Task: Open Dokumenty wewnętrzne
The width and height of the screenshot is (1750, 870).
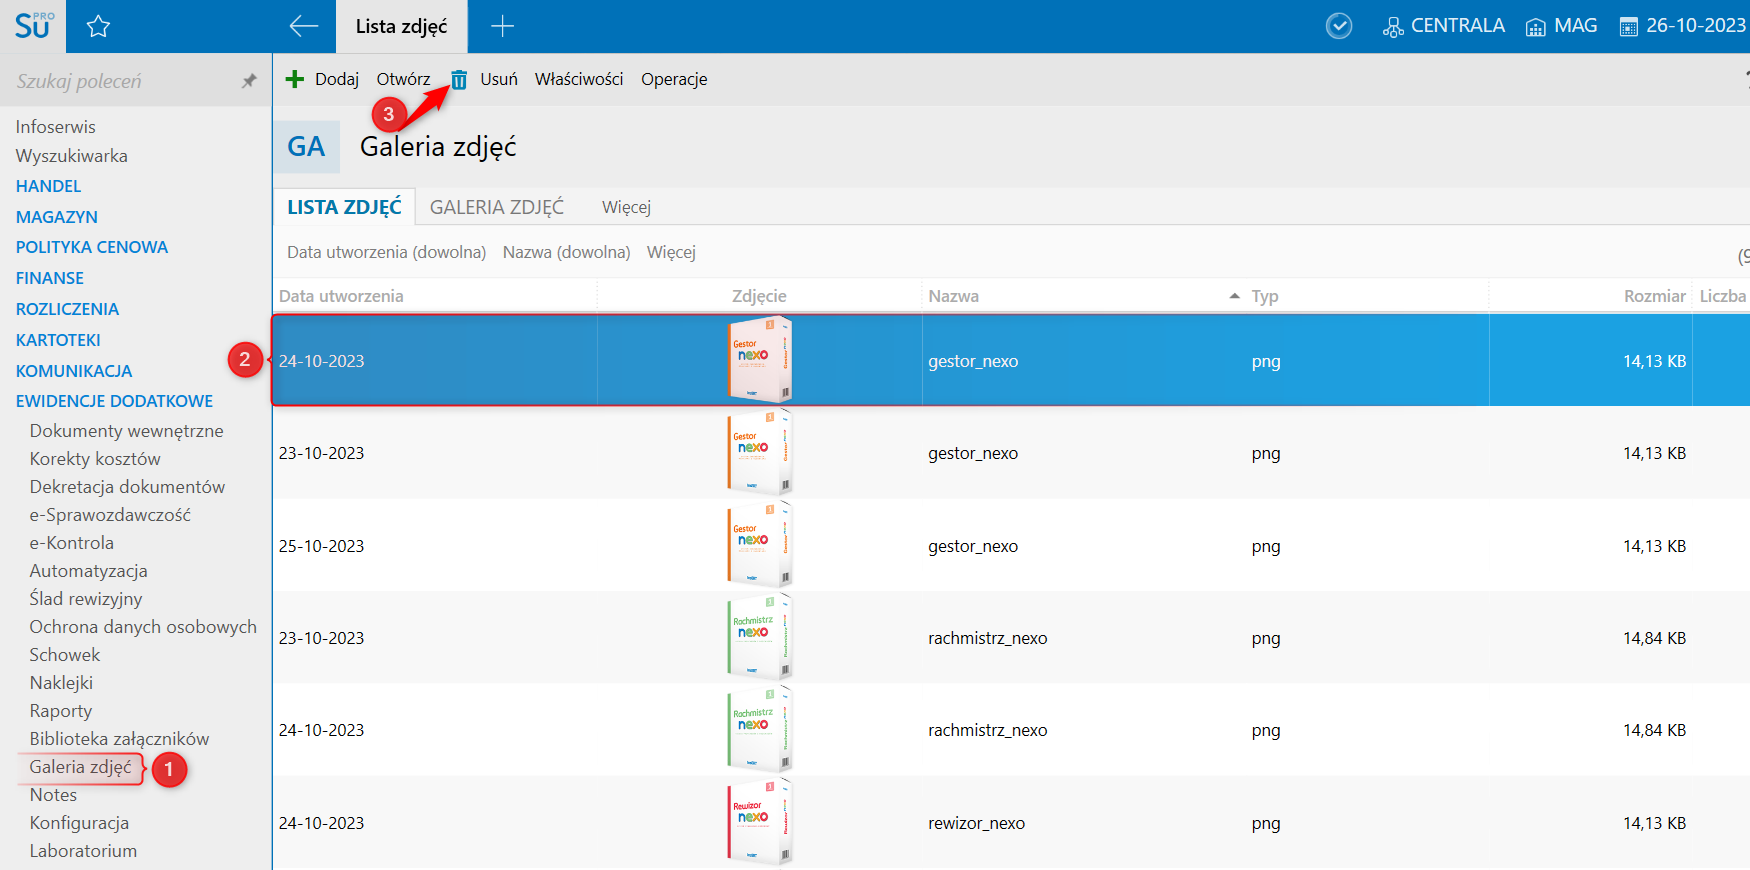Action: point(127,431)
